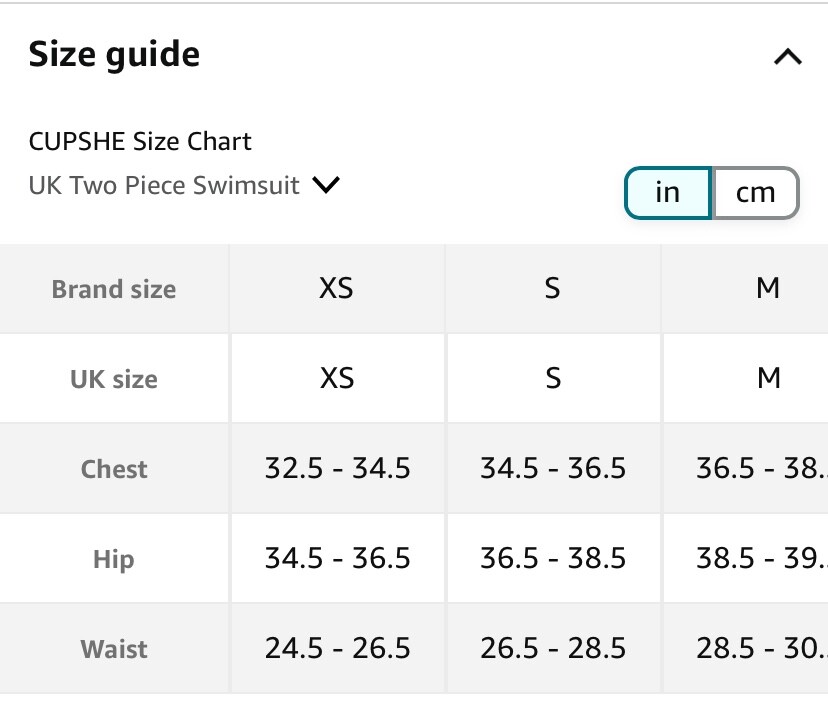Screen dimensions: 828x714
Task: Switch units to cm
Action: click(x=756, y=193)
